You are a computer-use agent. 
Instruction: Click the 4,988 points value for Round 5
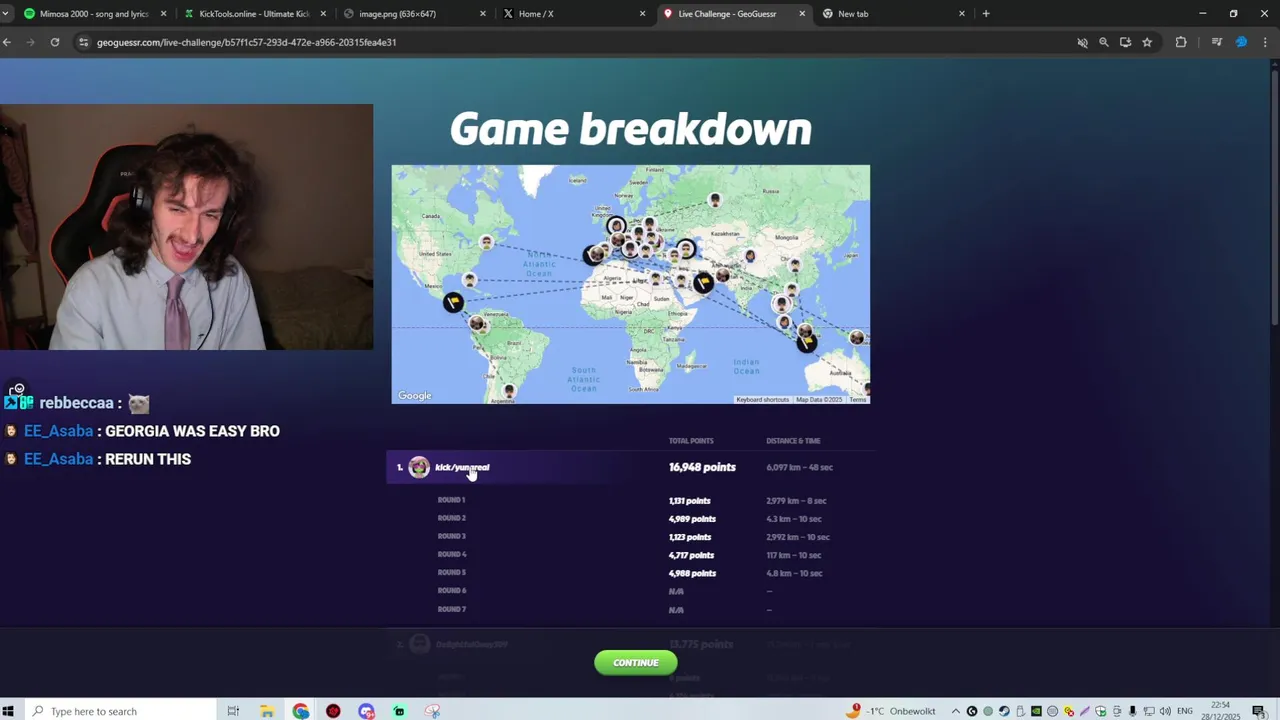click(692, 573)
